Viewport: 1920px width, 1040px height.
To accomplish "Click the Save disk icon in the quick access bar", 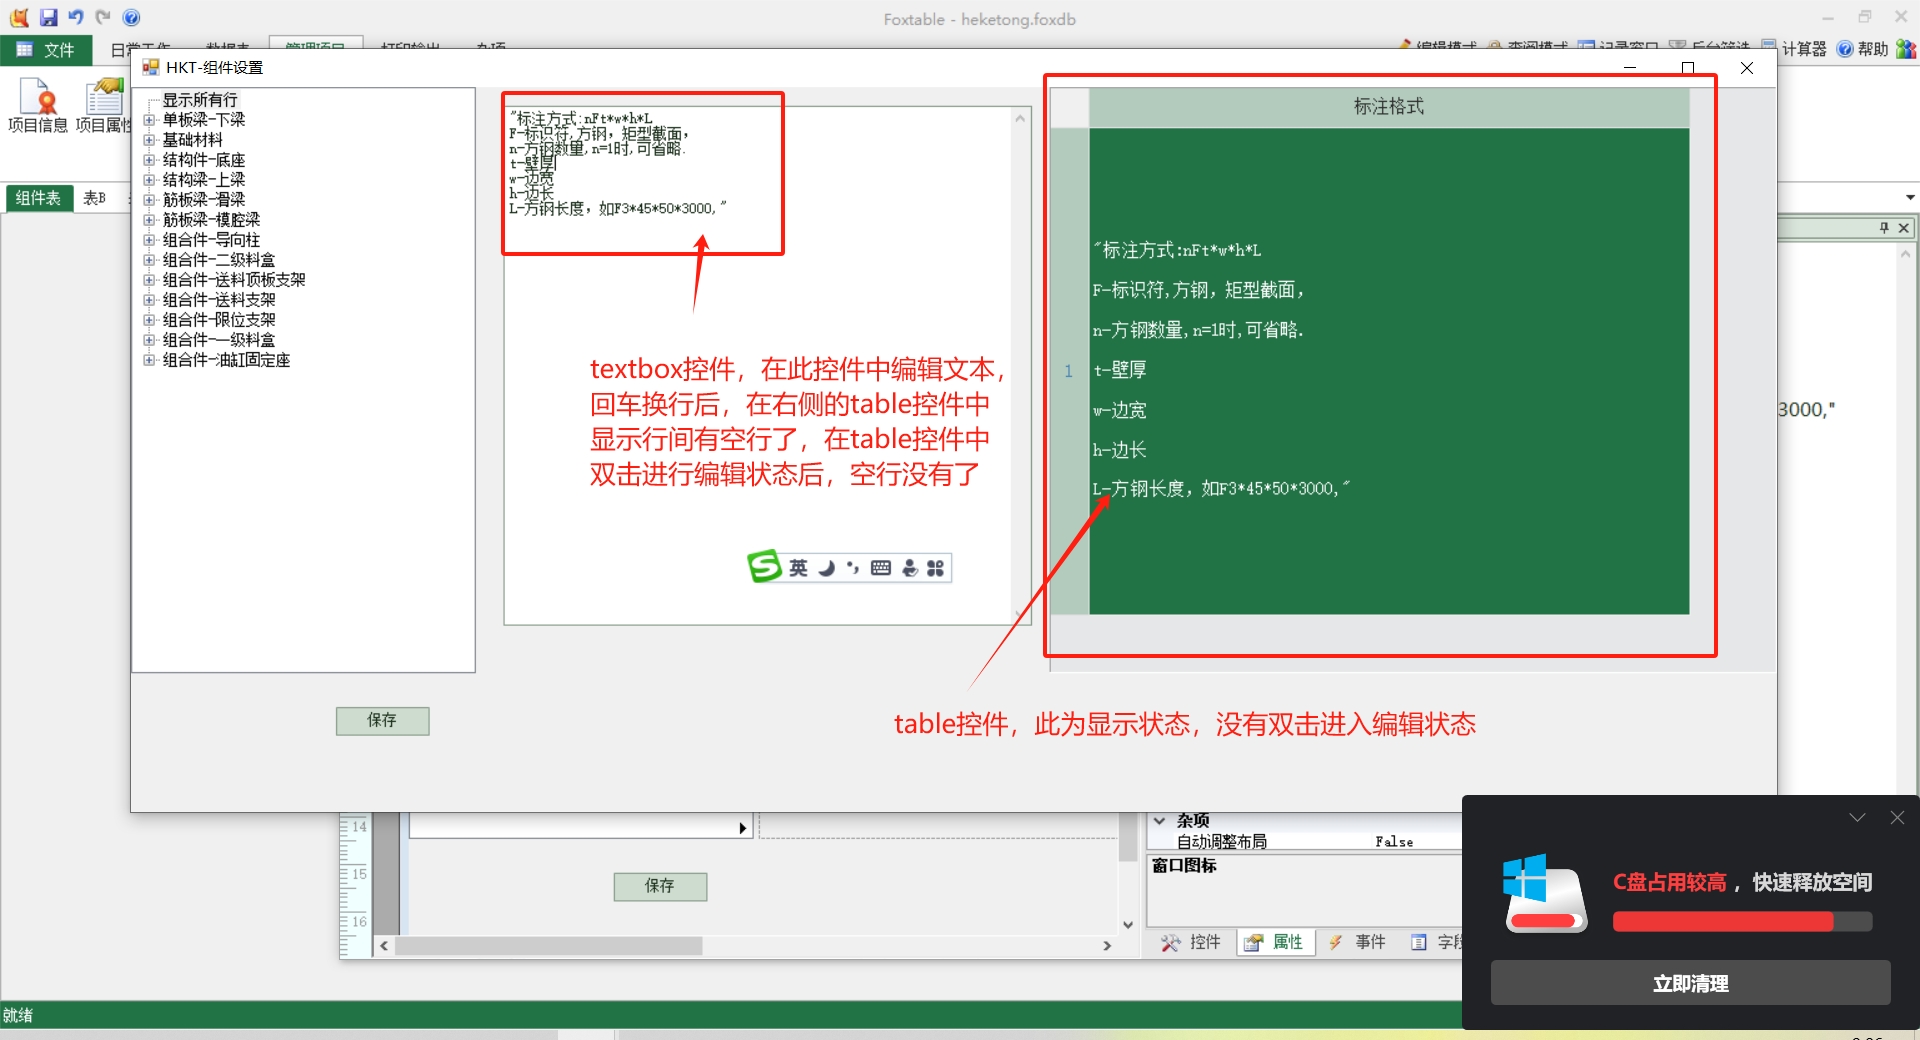I will click(x=48, y=17).
